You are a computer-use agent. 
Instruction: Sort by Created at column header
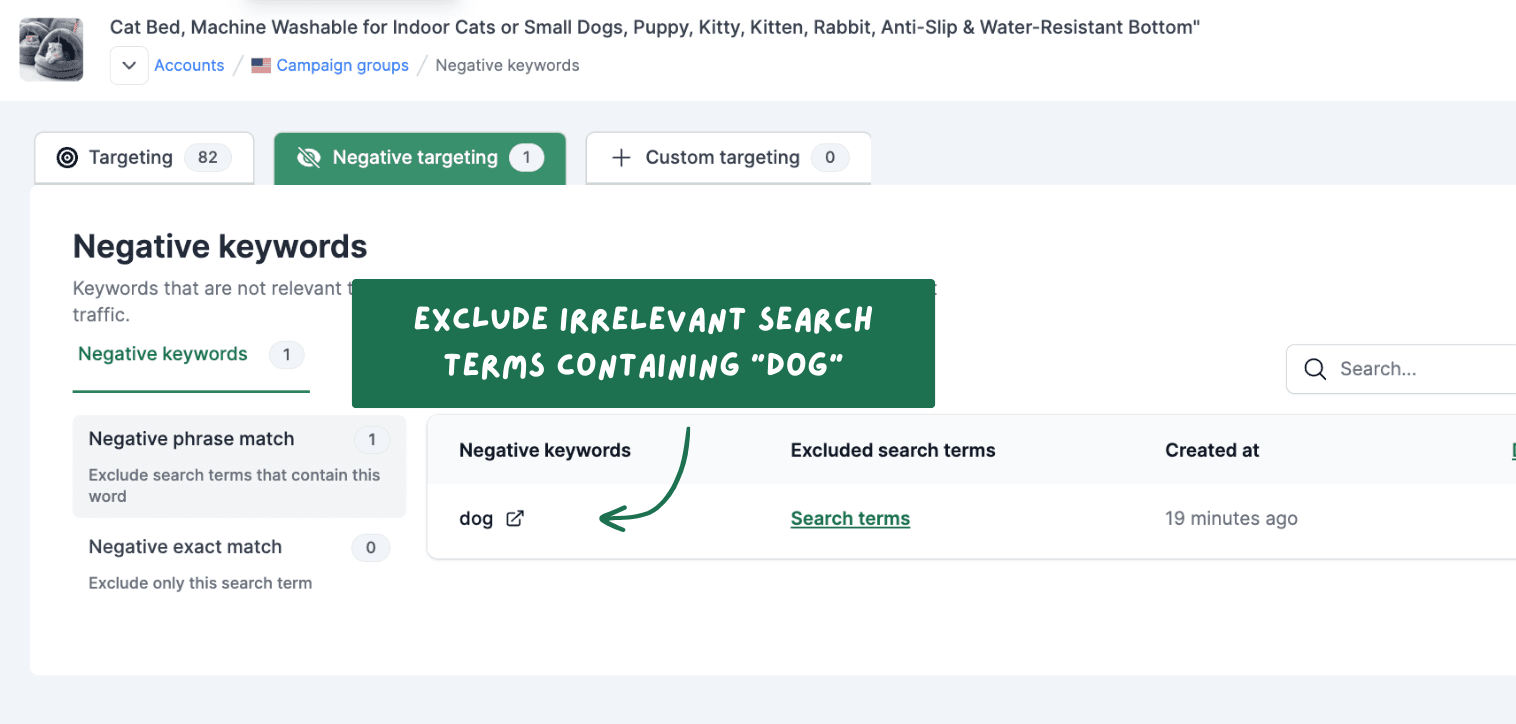(1212, 450)
